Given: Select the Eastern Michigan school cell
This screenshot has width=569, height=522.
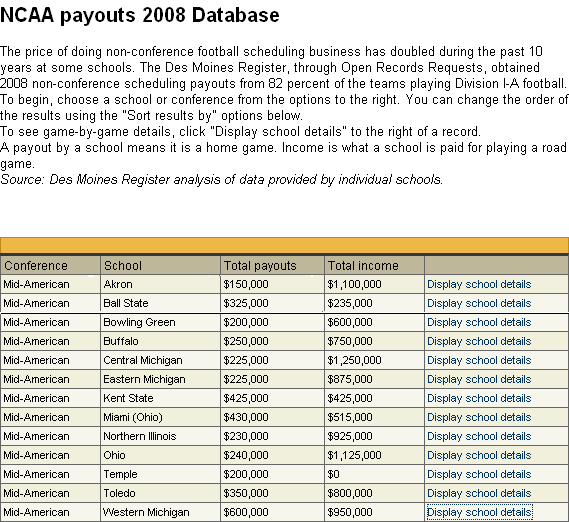Looking at the screenshot, I should 160,379.
